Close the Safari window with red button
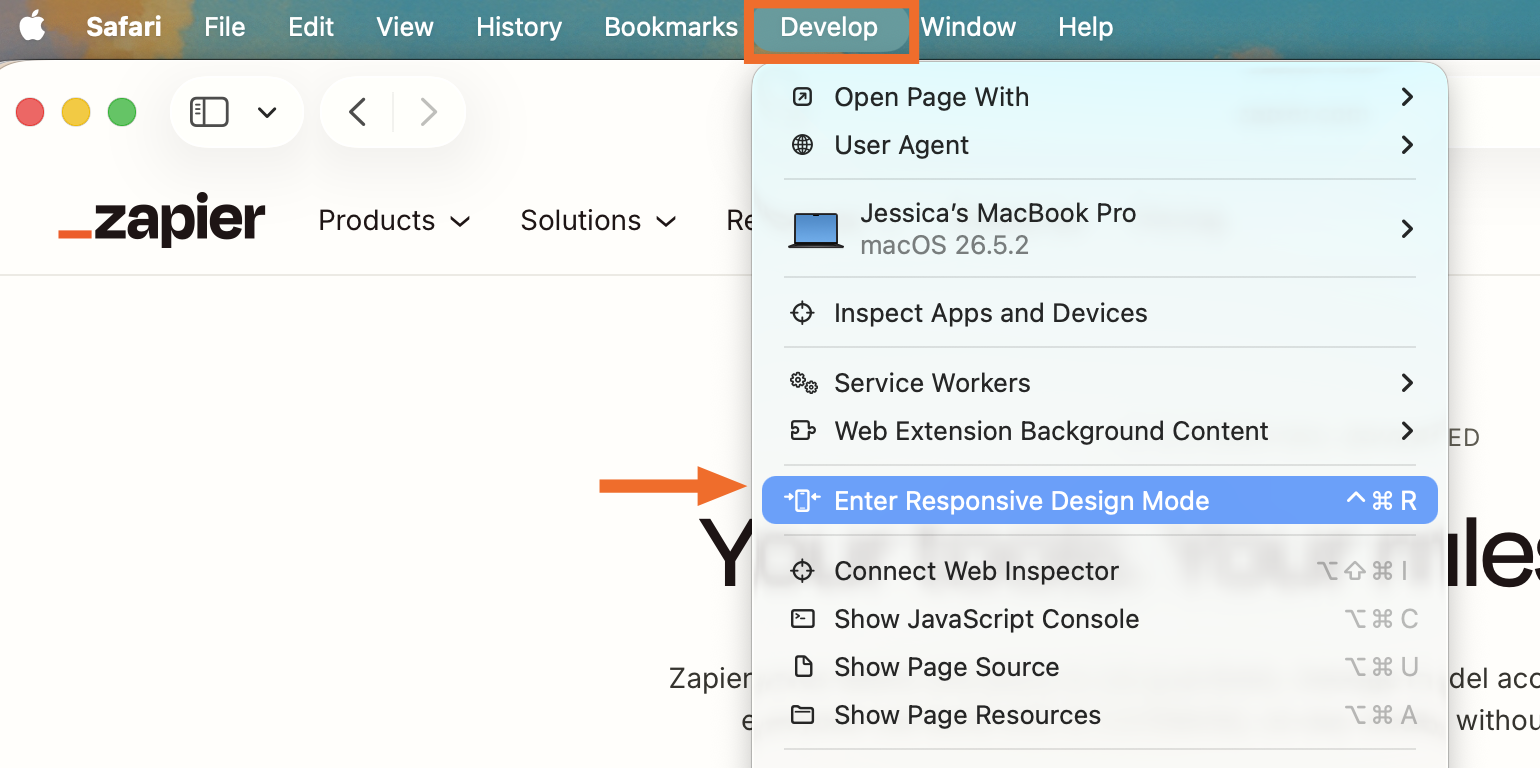 point(30,112)
